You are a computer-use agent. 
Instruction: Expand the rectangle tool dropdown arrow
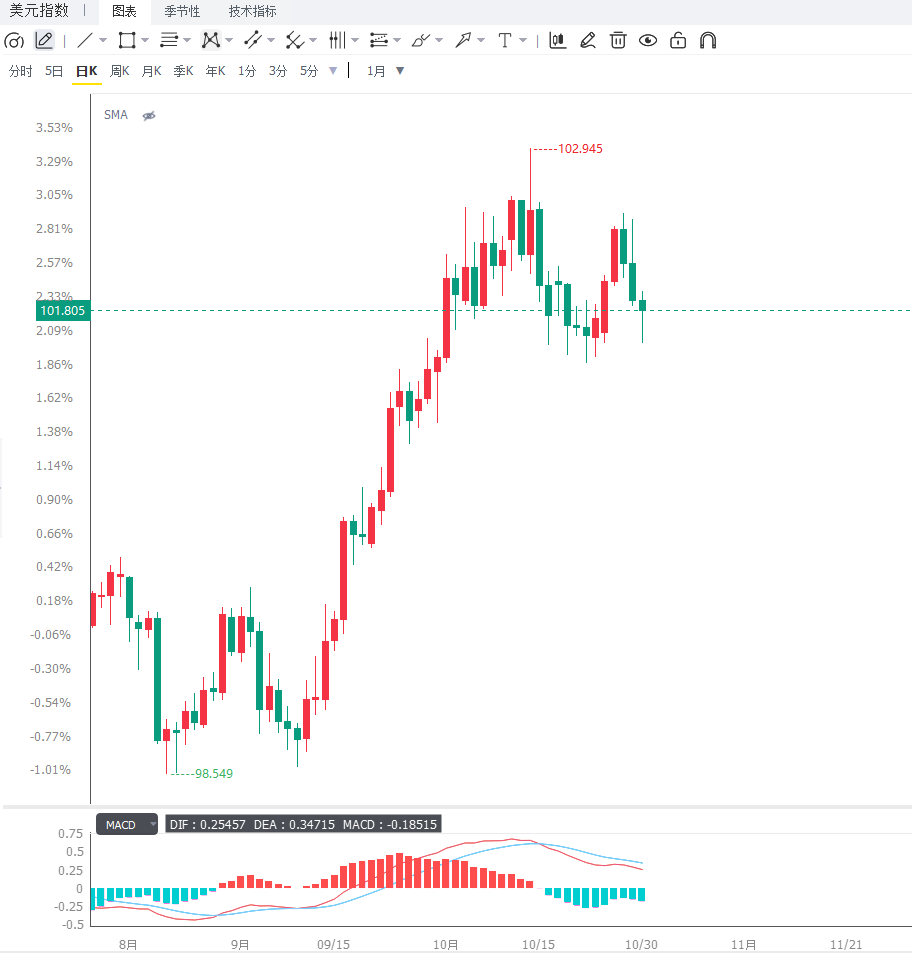145,41
